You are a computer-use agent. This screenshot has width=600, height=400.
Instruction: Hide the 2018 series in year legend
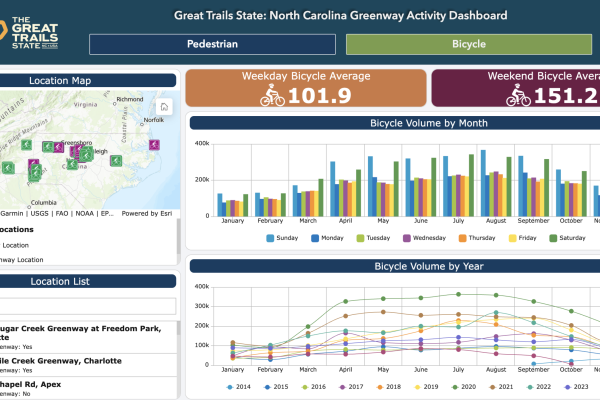point(389,387)
